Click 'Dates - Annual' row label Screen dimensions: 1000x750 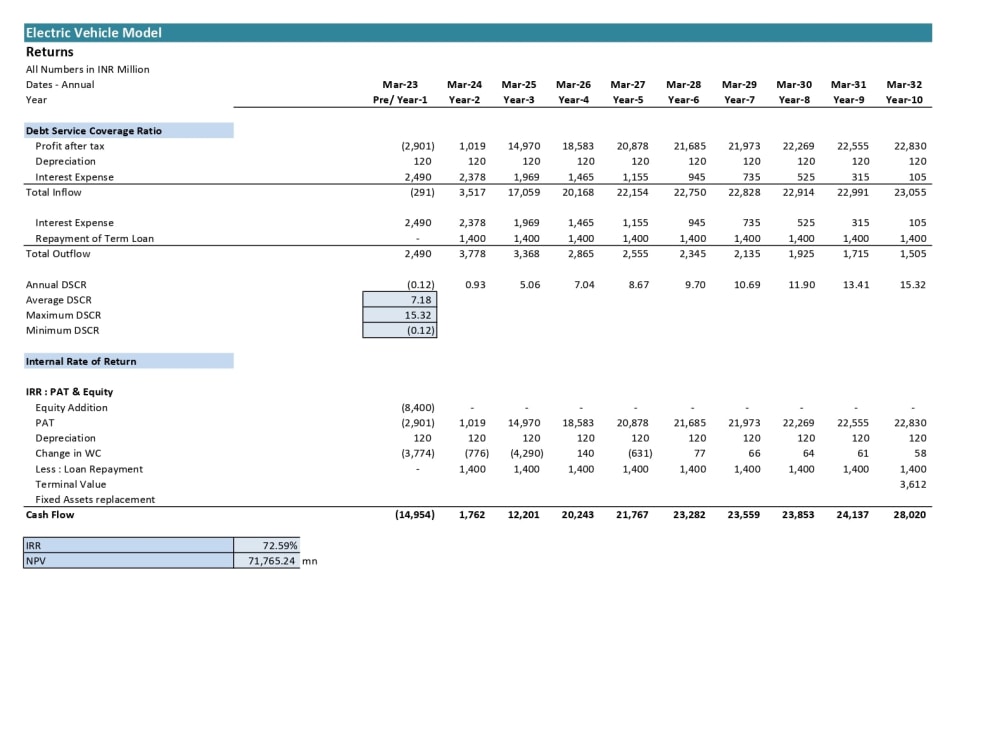coord(60,85)
